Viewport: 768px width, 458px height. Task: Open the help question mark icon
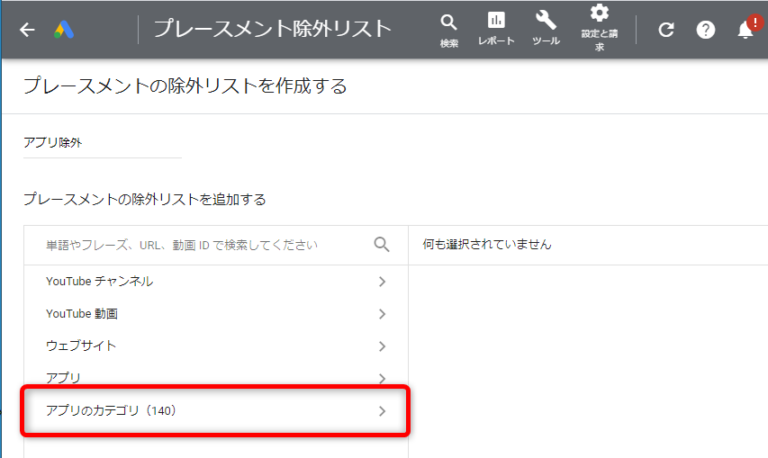(706, 30)
